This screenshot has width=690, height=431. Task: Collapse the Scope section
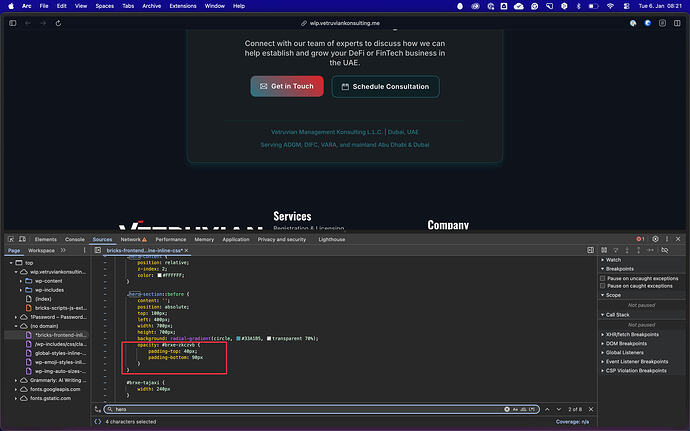pyautogui.click(x=613, y=295)
